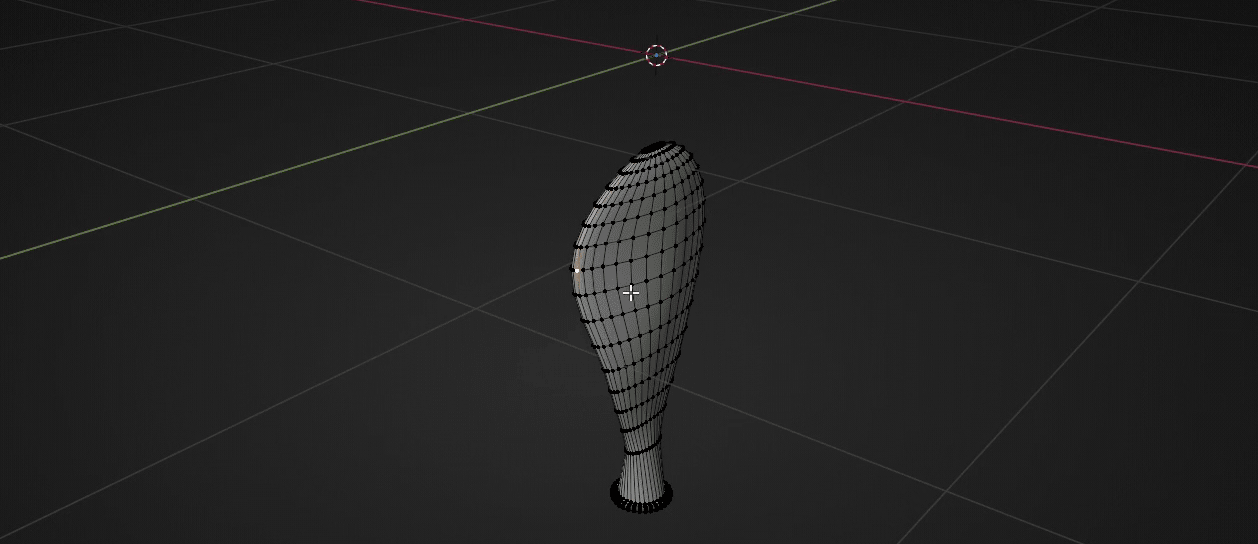The width and height of the screenshot is (1258, 544).
Task: Select the front-most vertex on the base ring
Action: pyautogui.click(x=641, y=510)
